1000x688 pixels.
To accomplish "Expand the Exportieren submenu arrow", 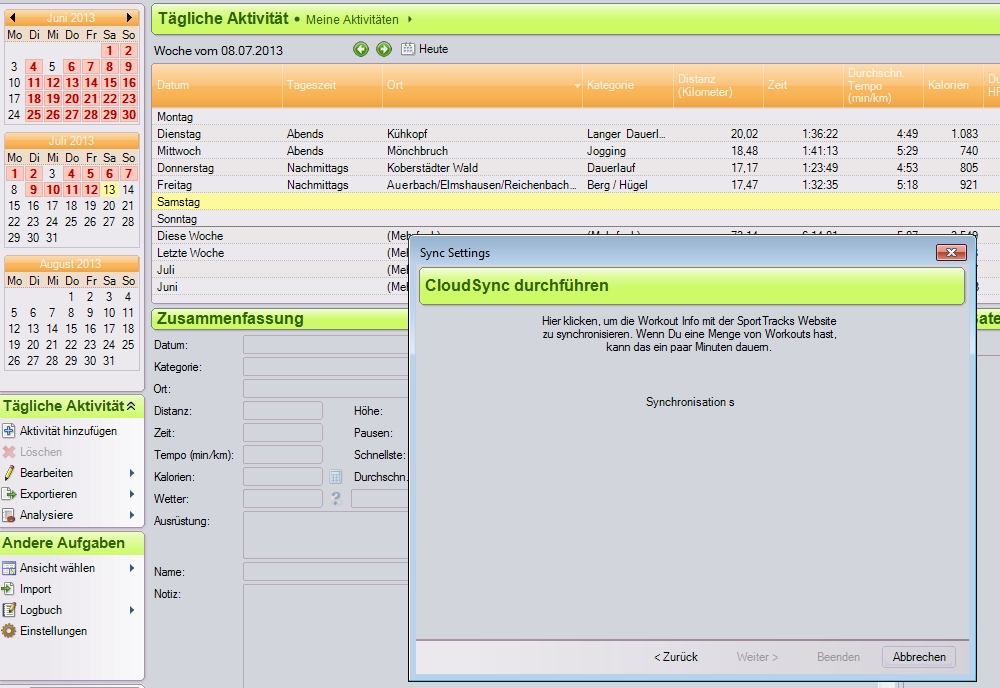I will tap(132, 494).
